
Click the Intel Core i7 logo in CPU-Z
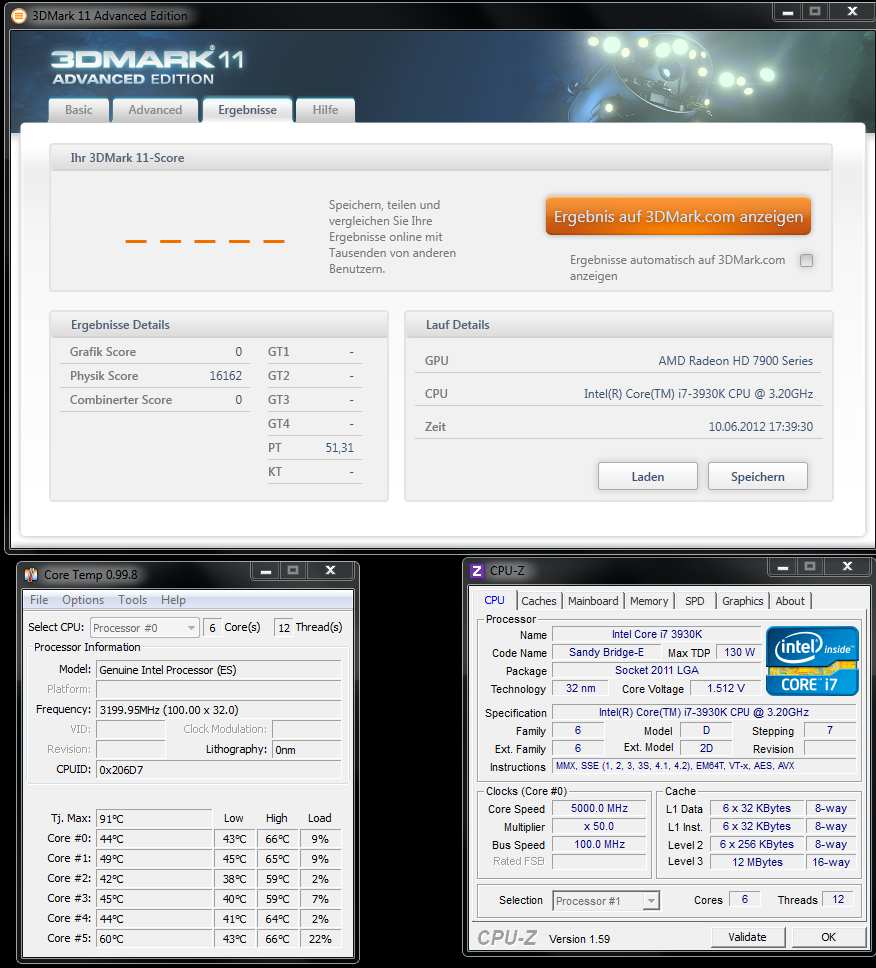coord(812,661)
